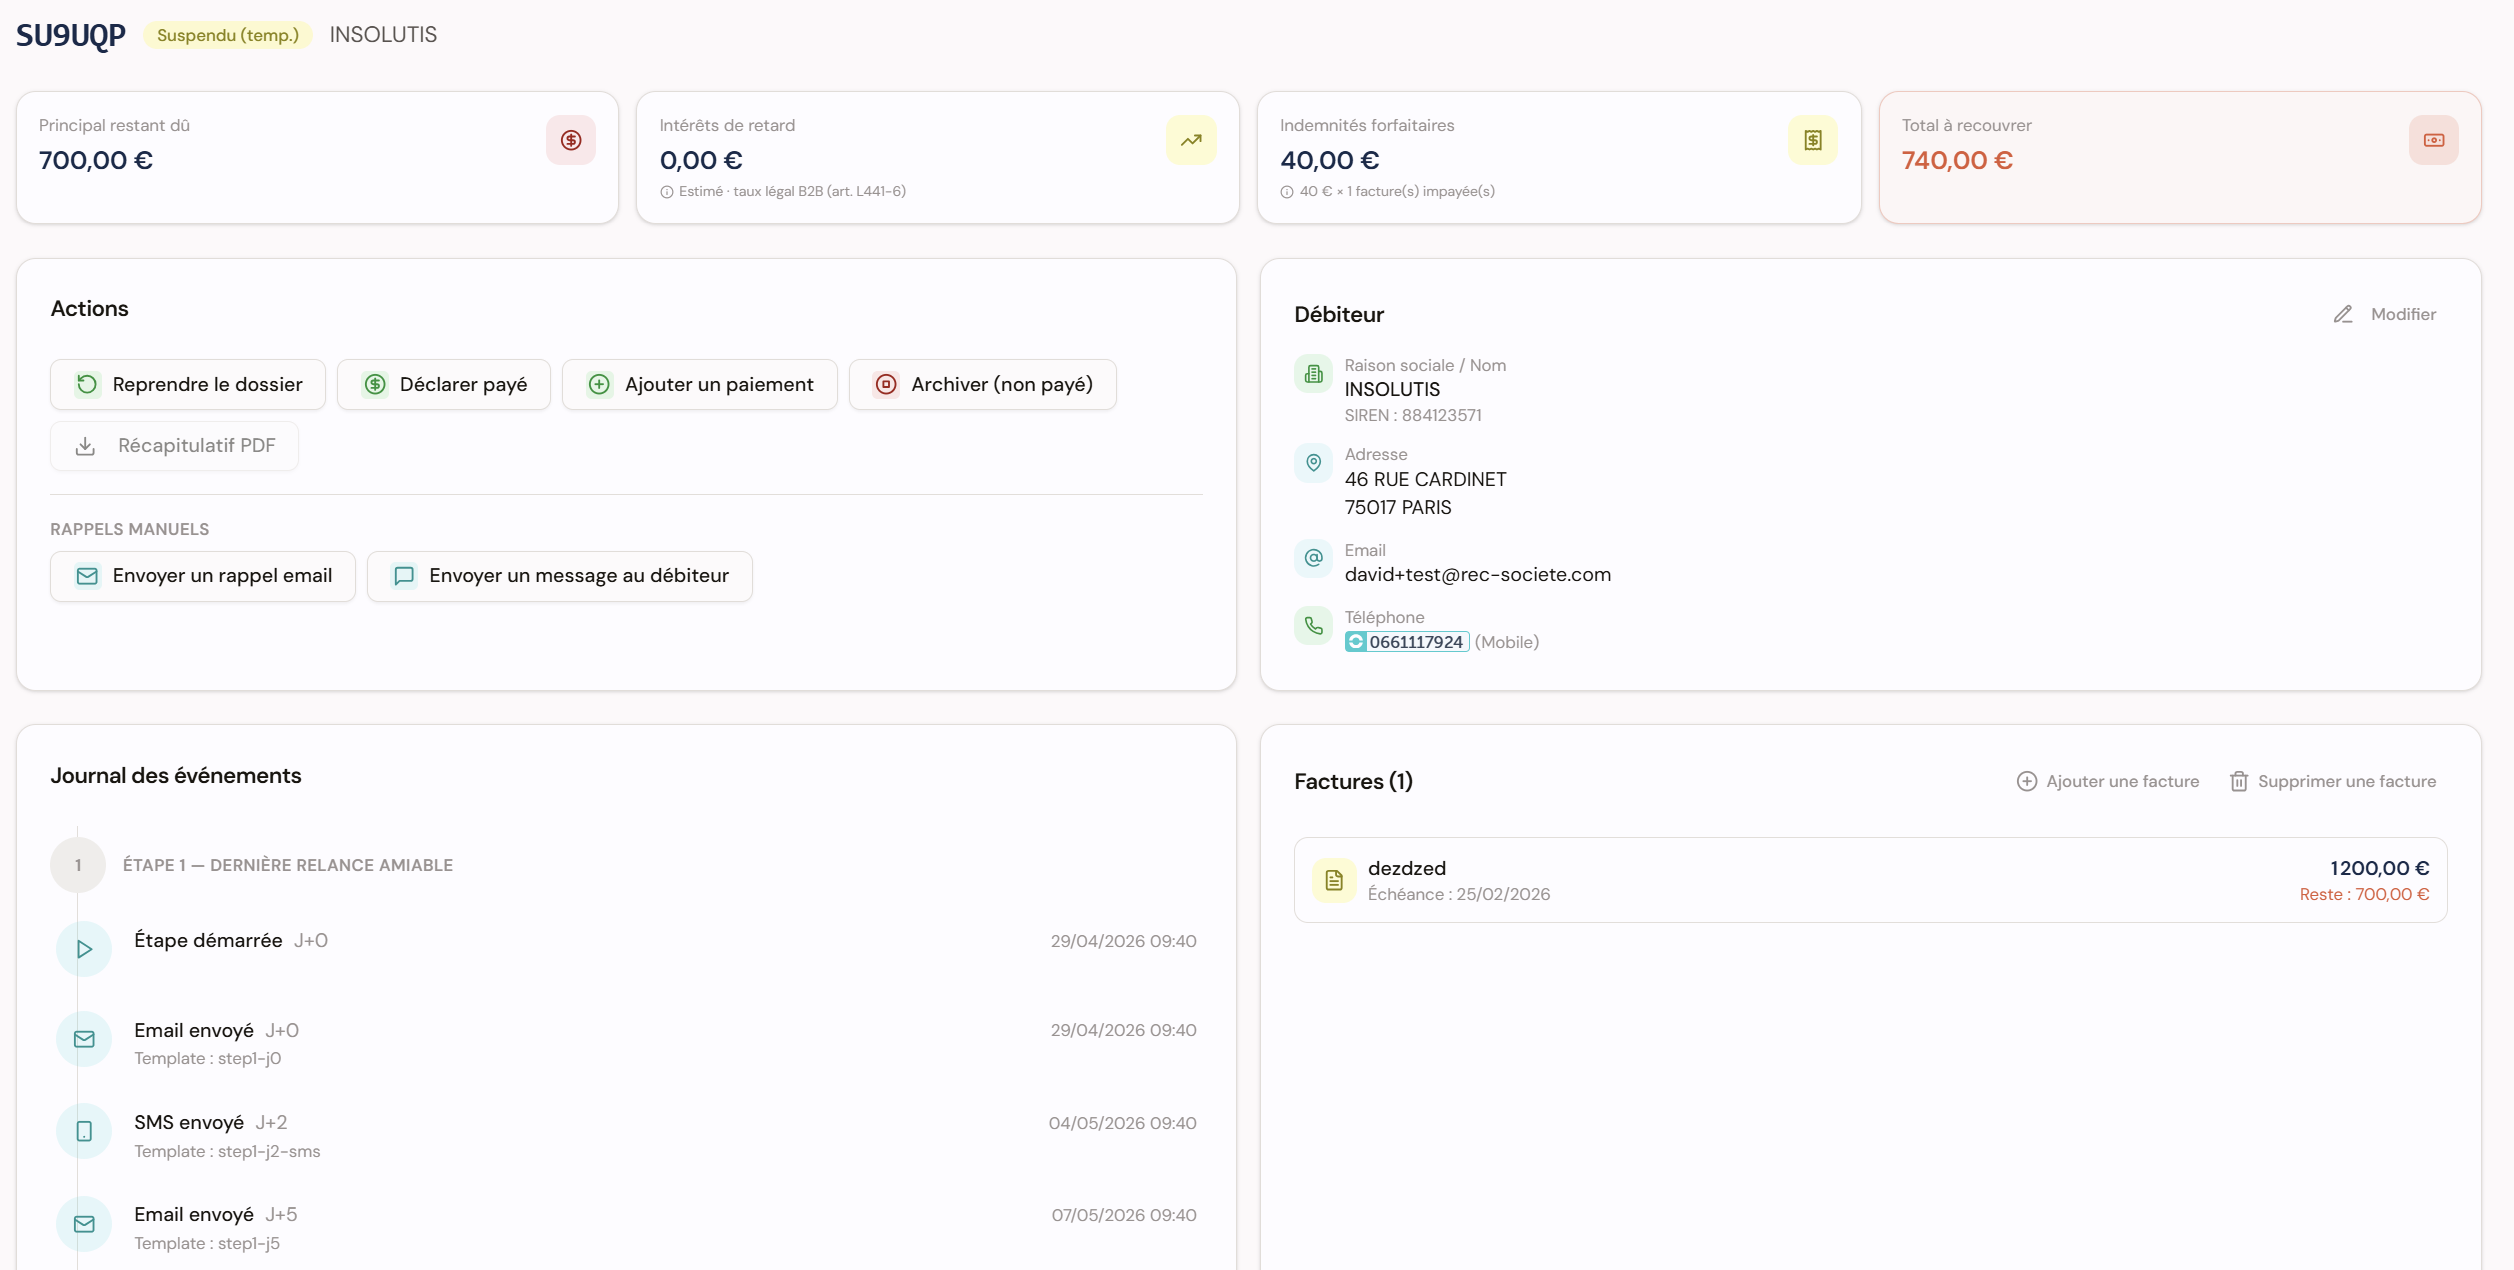2514x1270 pixels.
Task: Click the location pin icon next to Adresse
Action: tap(1314, 463)
